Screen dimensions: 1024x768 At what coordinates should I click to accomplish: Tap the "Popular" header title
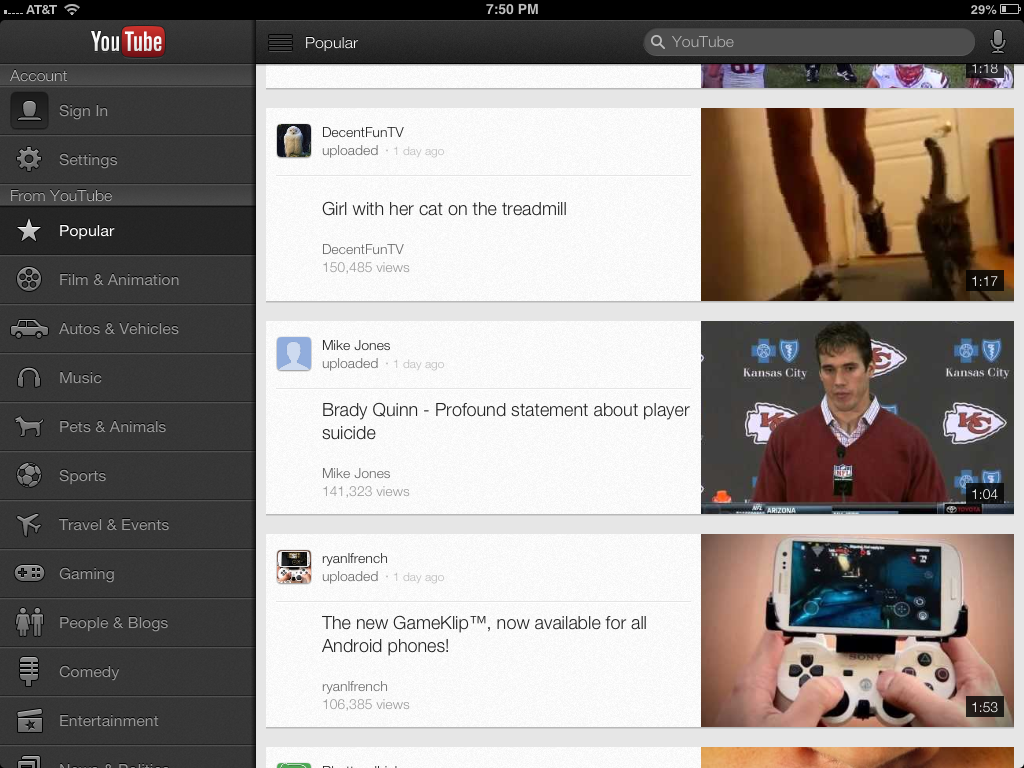pyautogui.click(x=331, y=43)
